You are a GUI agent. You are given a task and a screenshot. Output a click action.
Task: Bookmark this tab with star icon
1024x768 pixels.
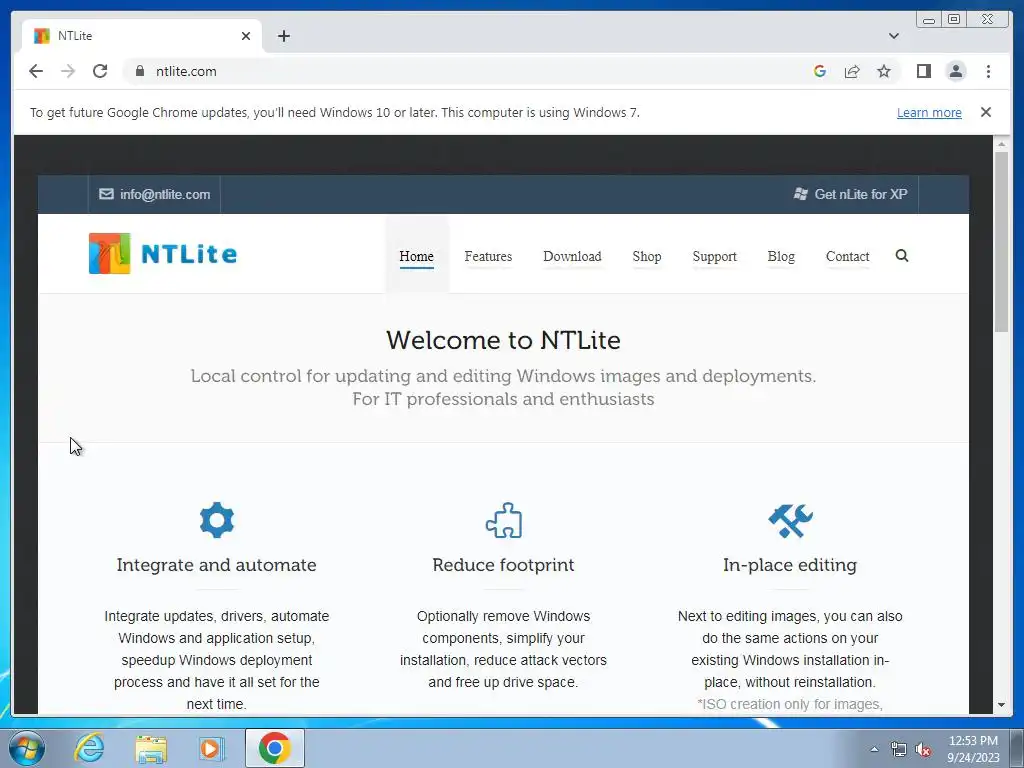click(x=884, y=71)
